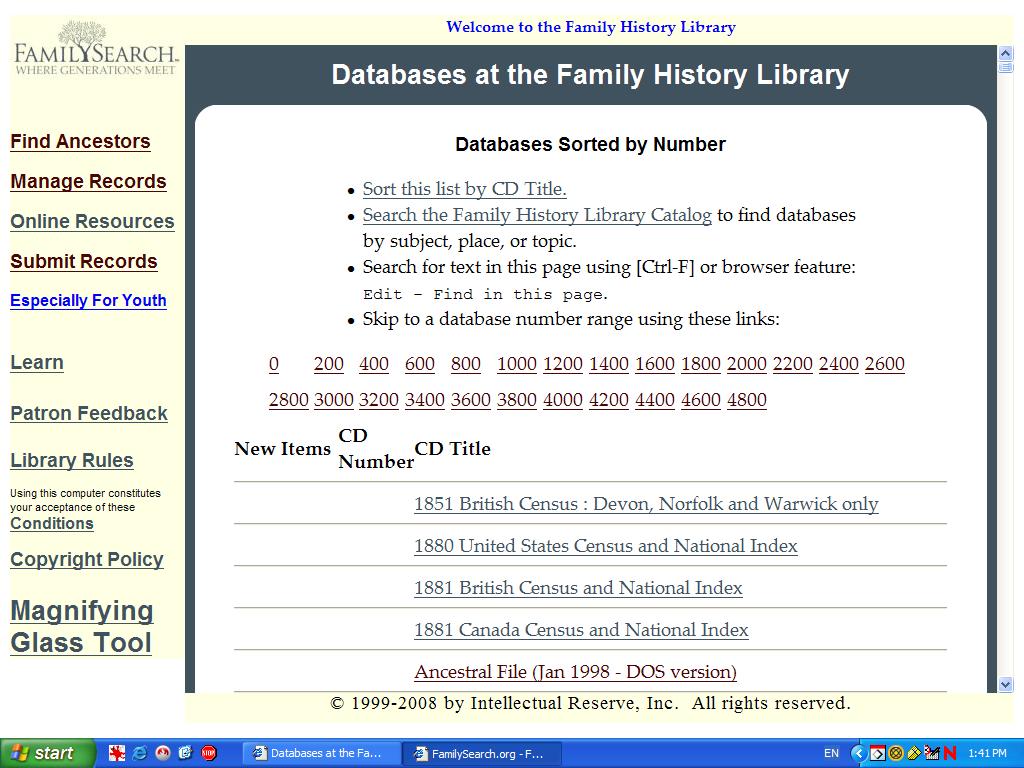The width and height of the screenshot is (1024, 768).
Task: Jump to database number range 3600
Action: 470,400
